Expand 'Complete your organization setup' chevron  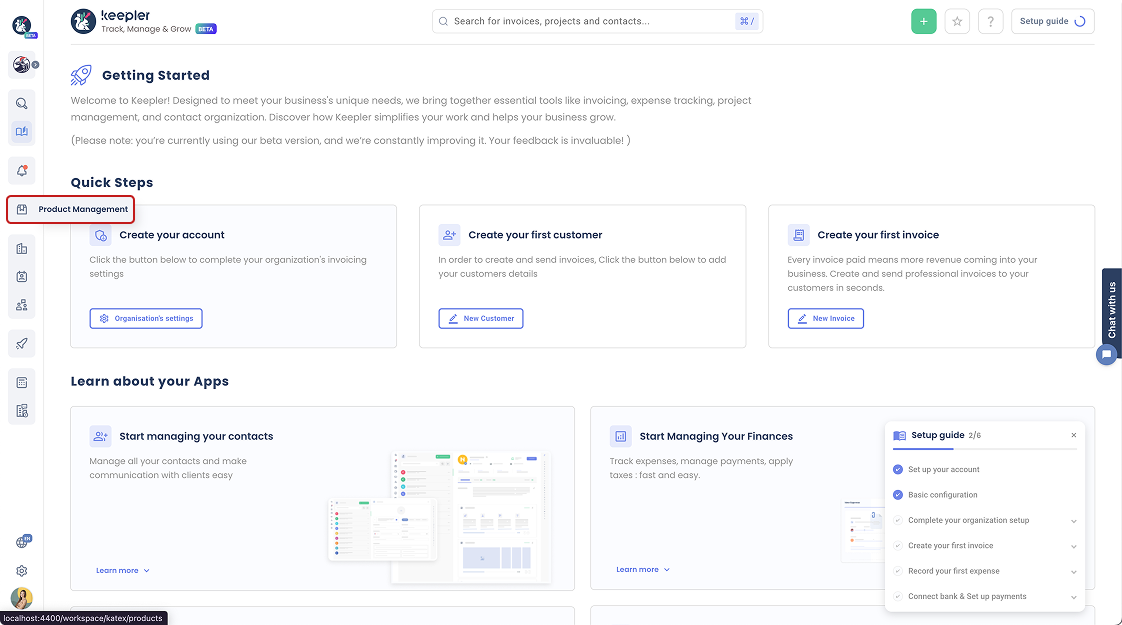click(1073, 520)
